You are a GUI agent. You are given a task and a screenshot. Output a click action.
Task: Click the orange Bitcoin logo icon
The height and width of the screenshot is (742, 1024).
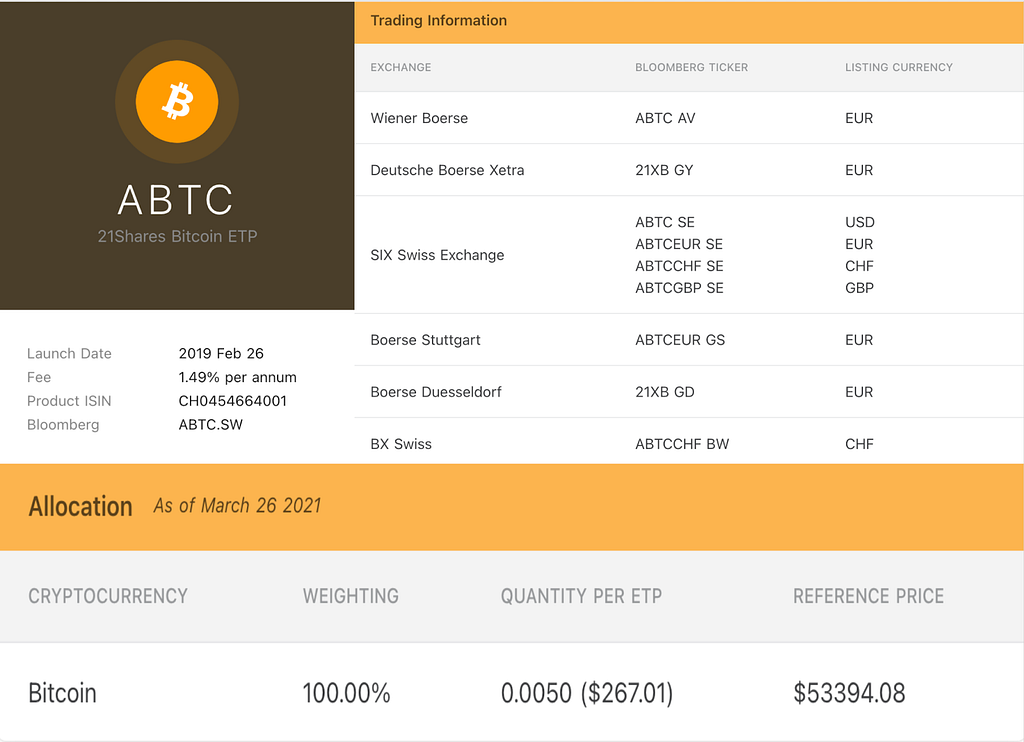(x=177, y=102)
